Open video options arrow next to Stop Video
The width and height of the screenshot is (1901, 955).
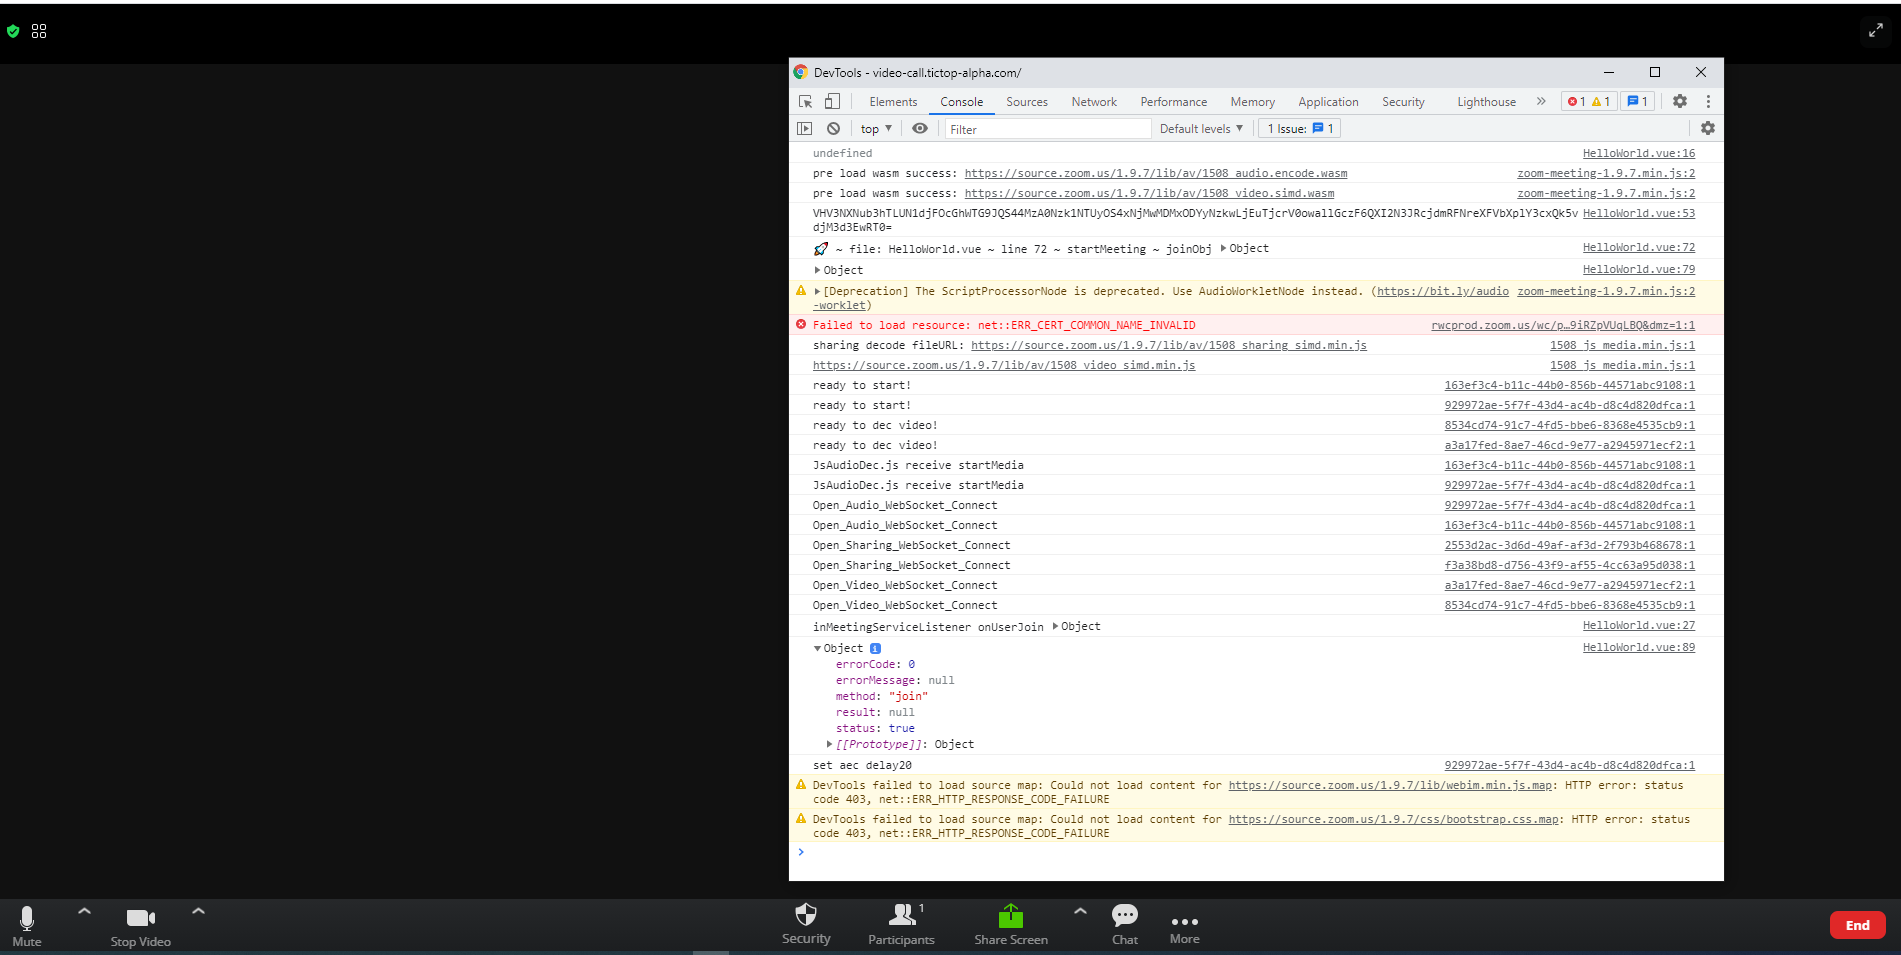point(198,911)
